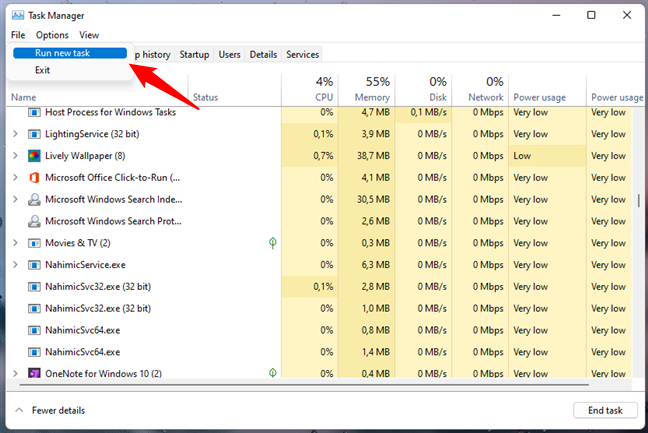The image size is (648, 433).
Task: Select the NahimicSvc64.exe row using 1,4 MB
Action: tap(319, 352)
